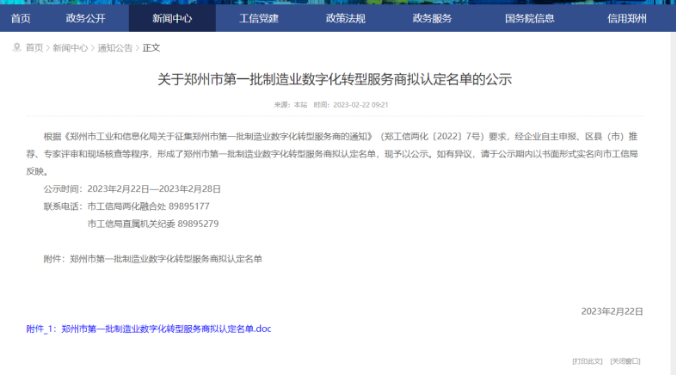
Task: Click the 关闭窗口 close window link
Action: tap(625, 361)
